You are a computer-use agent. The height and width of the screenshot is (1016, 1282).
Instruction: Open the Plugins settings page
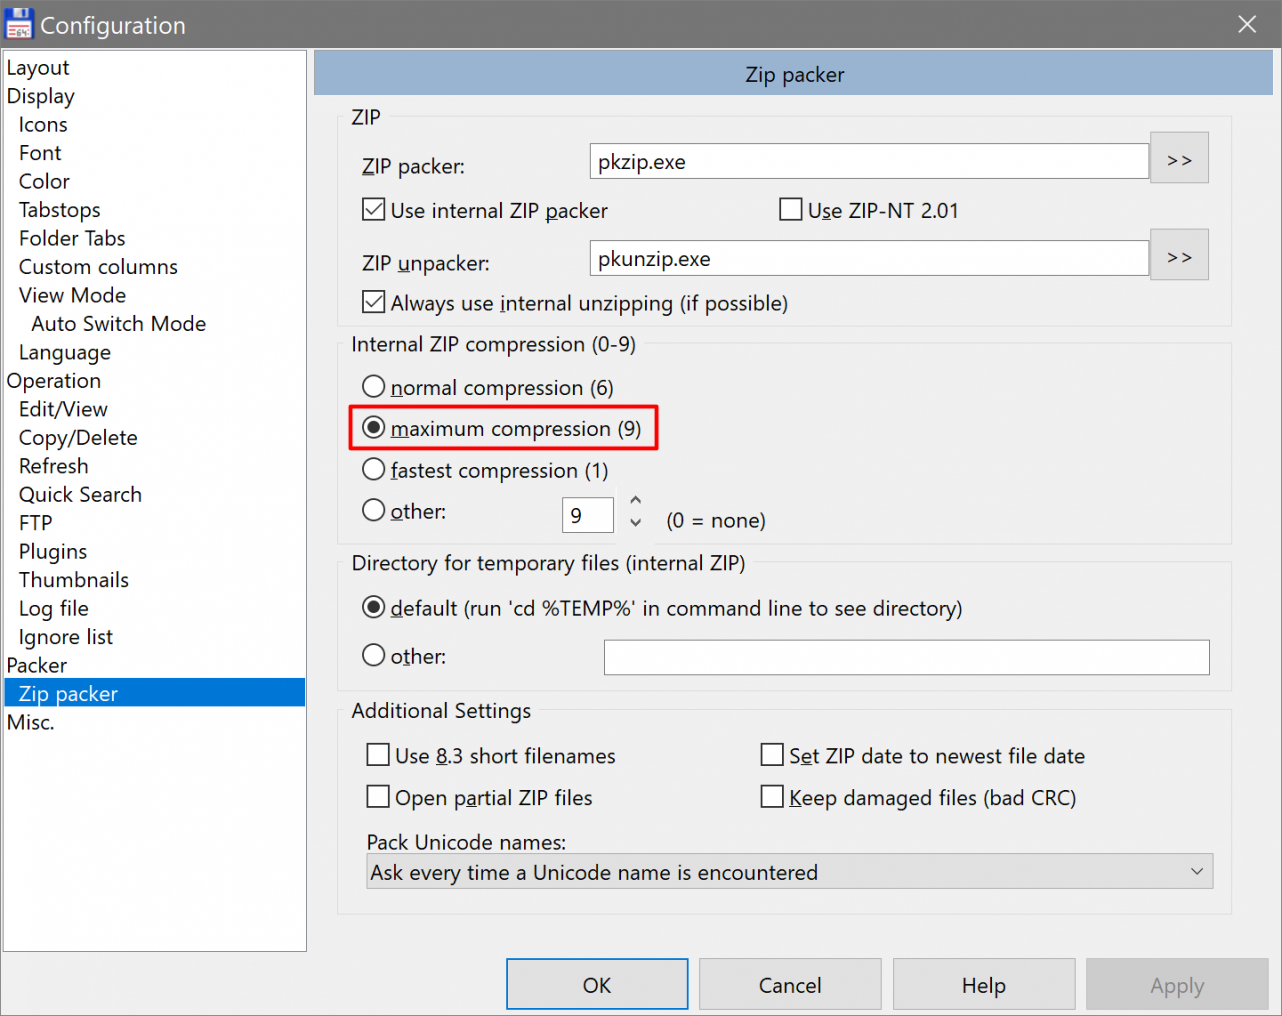click(53, 552)
